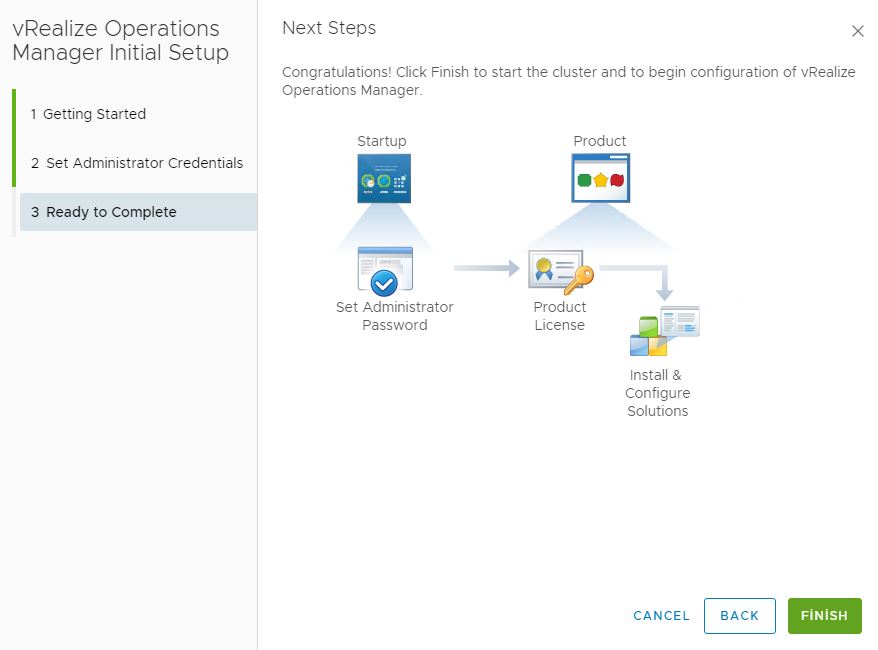878x650 pixels.
Task: Click the 'Set Administrator Password' caption
Action: point(395,316)
